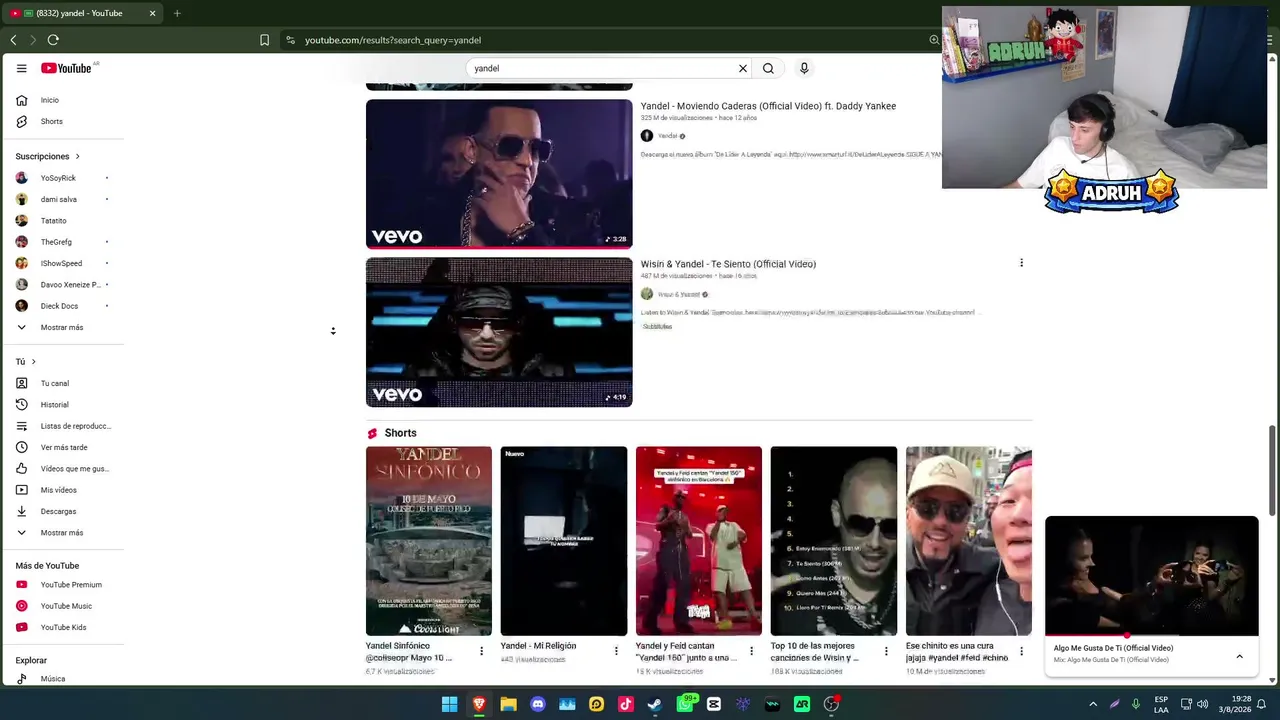This screenshot has width=1280, height=720.
Task: Go to YouTube home via logo
Action: pos(66,68)
